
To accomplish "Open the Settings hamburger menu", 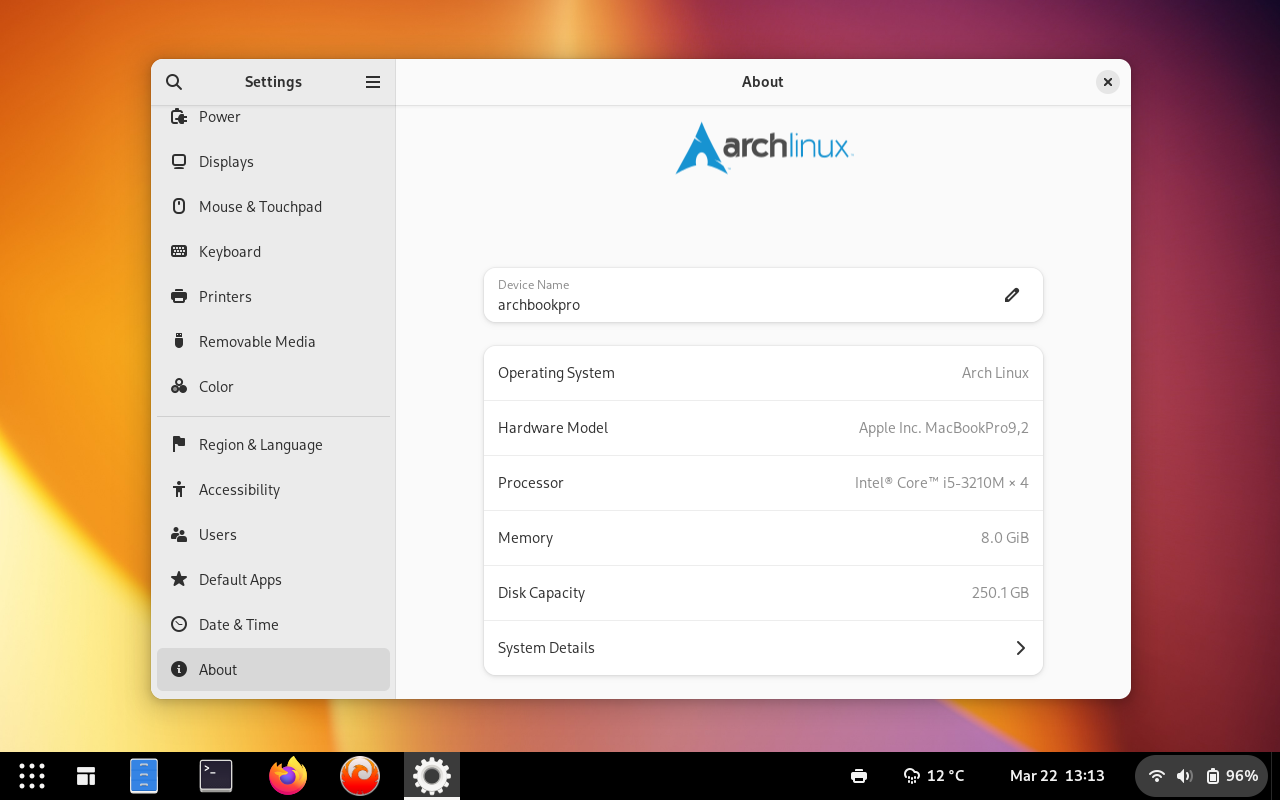I will point(373,82).
